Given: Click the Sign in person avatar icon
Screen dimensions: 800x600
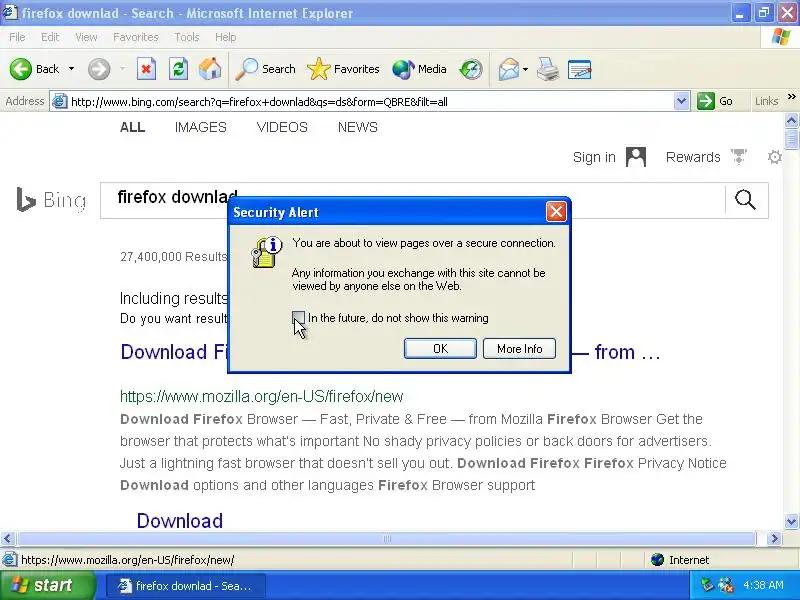Looking at the screenshot, I should pyautogui.click(x=636, y=157).
